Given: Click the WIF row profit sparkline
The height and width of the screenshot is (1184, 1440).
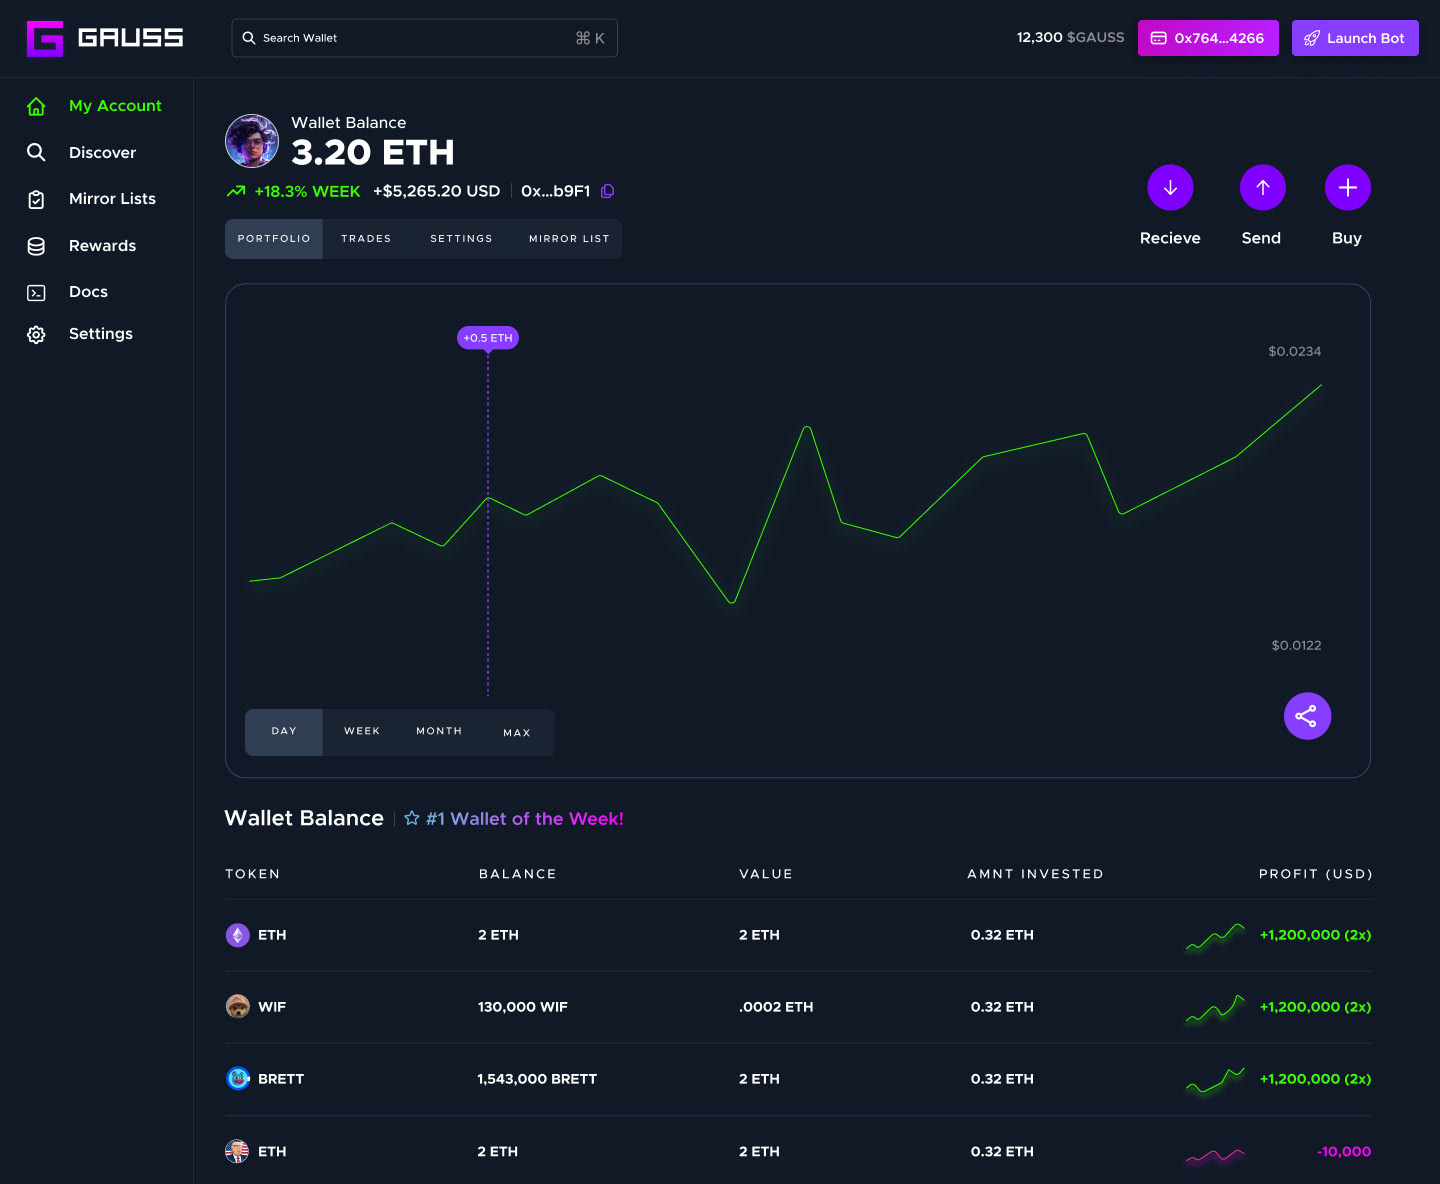Looking at the screenshot, I should point(1215,1009).
